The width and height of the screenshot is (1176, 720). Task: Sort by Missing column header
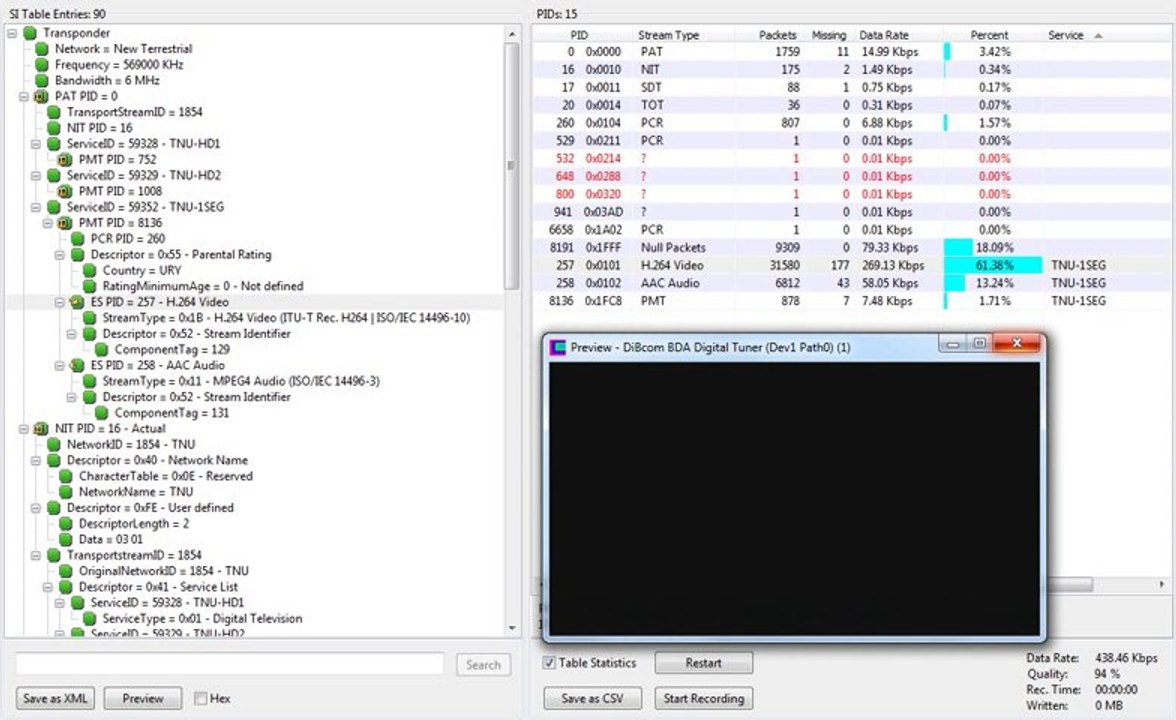(829, 34)
